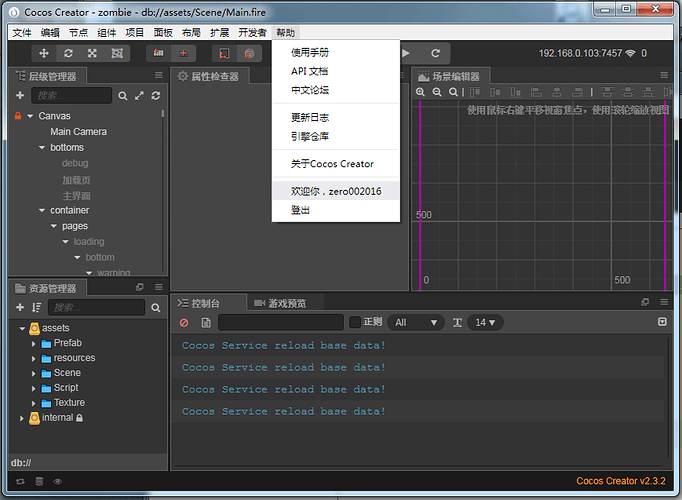Viewport: 682px width, 500px height.
Task: Click the assets sort order icon
Action: [36, 307]
